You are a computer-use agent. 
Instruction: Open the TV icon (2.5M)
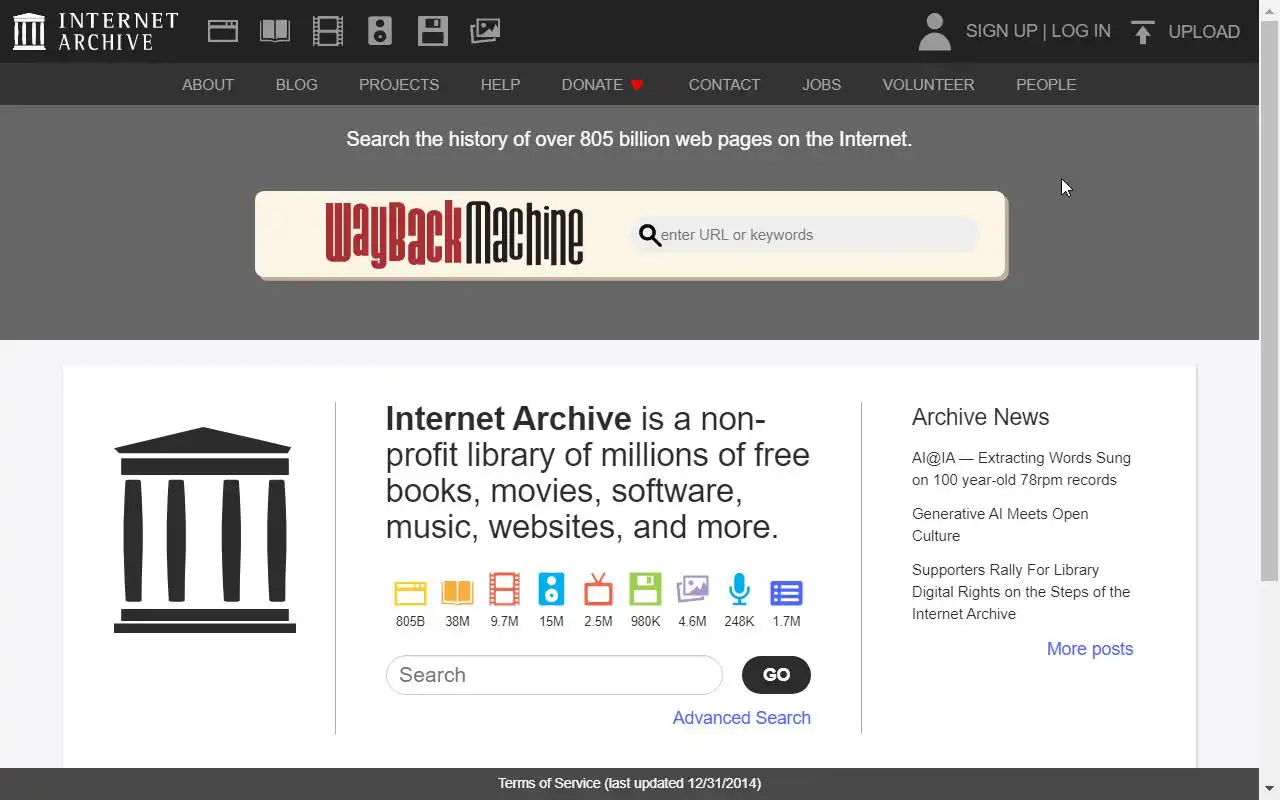[x=598, y=590]
